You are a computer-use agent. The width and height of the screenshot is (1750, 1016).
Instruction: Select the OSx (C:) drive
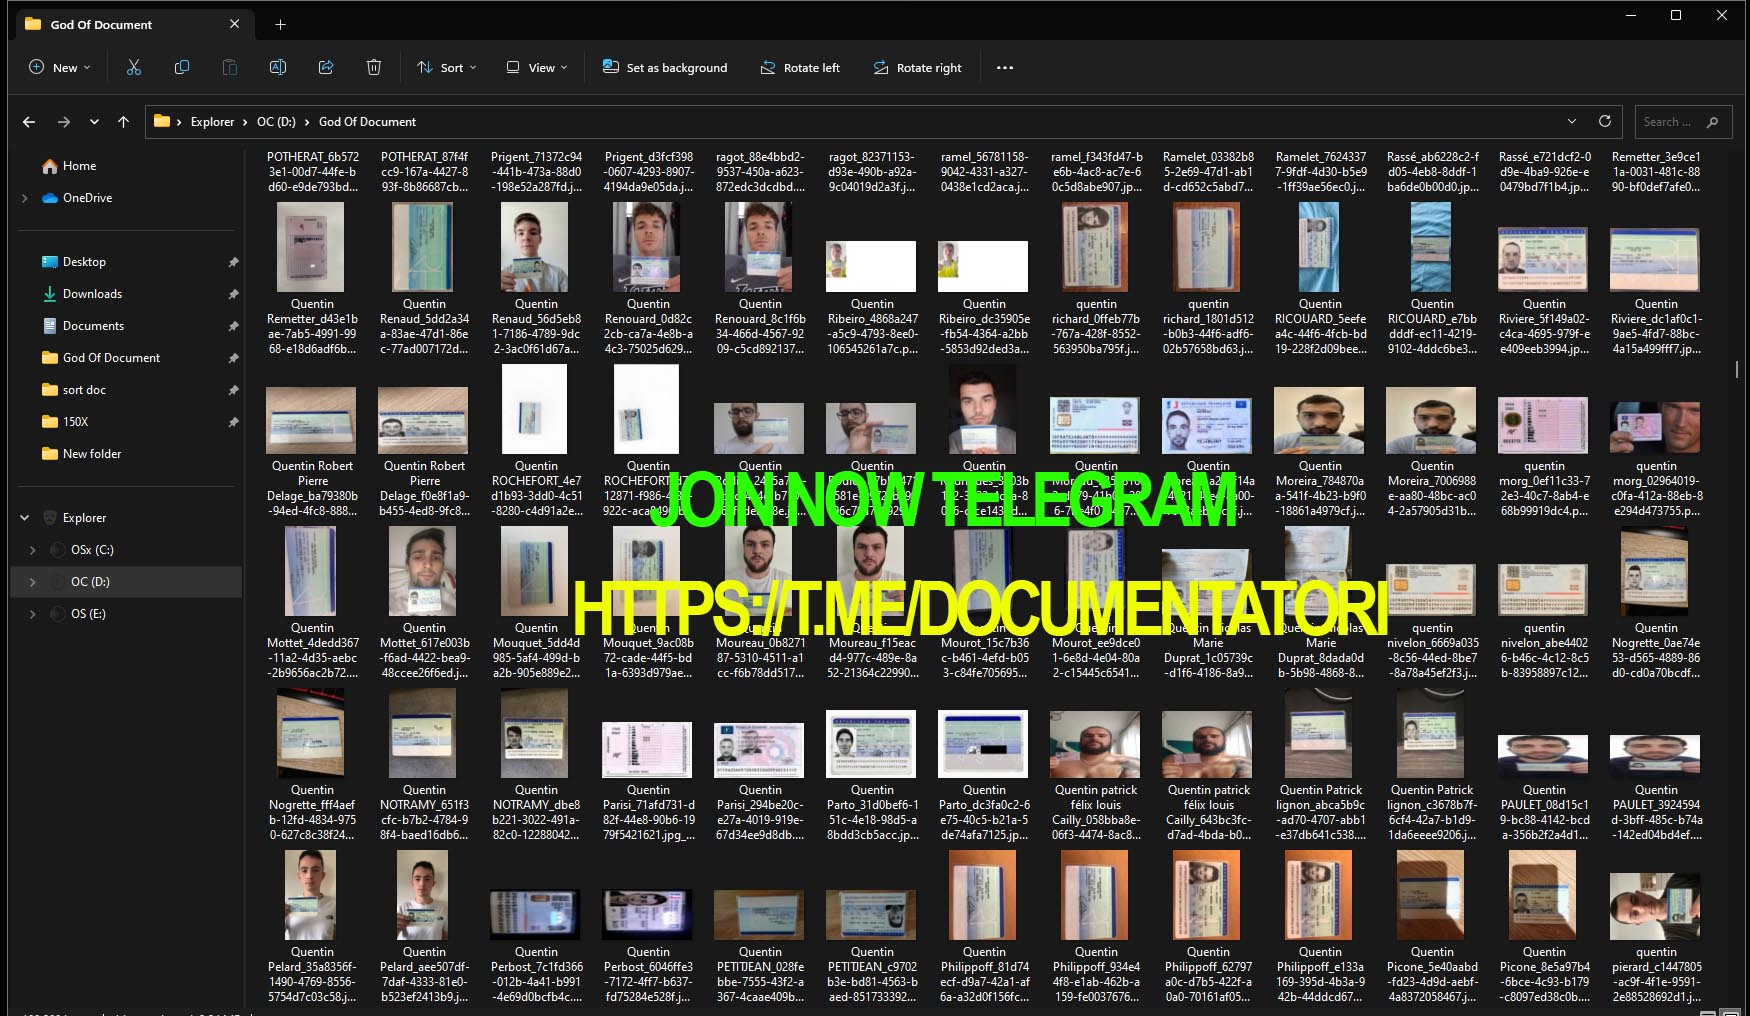(92, 550)
